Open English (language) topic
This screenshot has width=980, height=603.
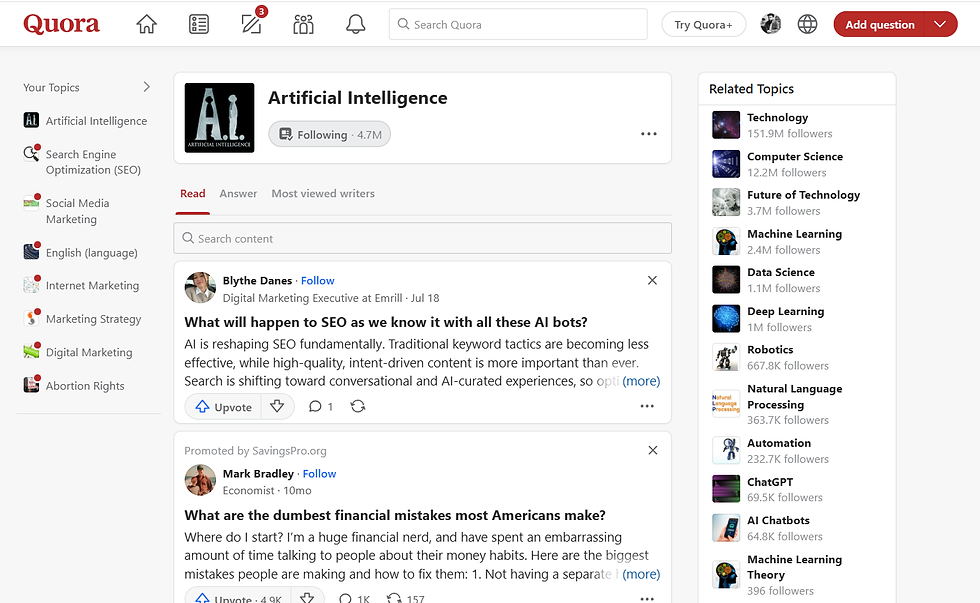81,252
